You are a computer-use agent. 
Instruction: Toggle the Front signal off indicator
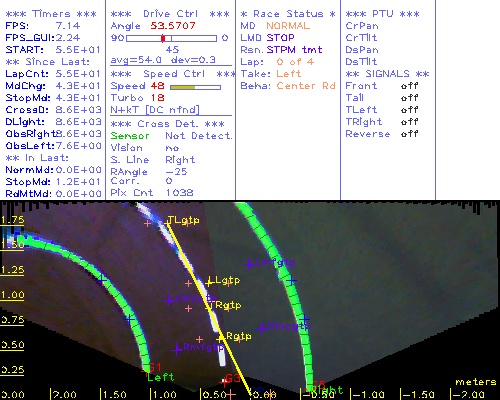[409, 86]
